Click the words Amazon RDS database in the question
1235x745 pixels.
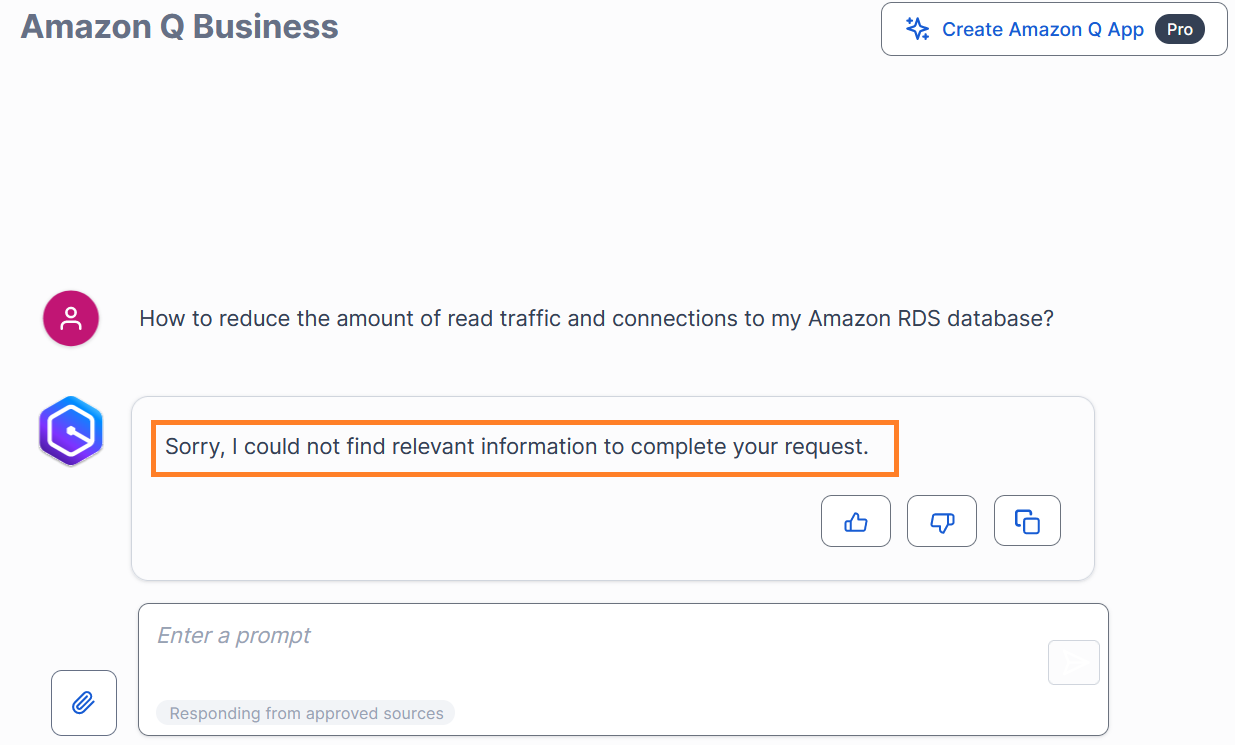(930, 319)
